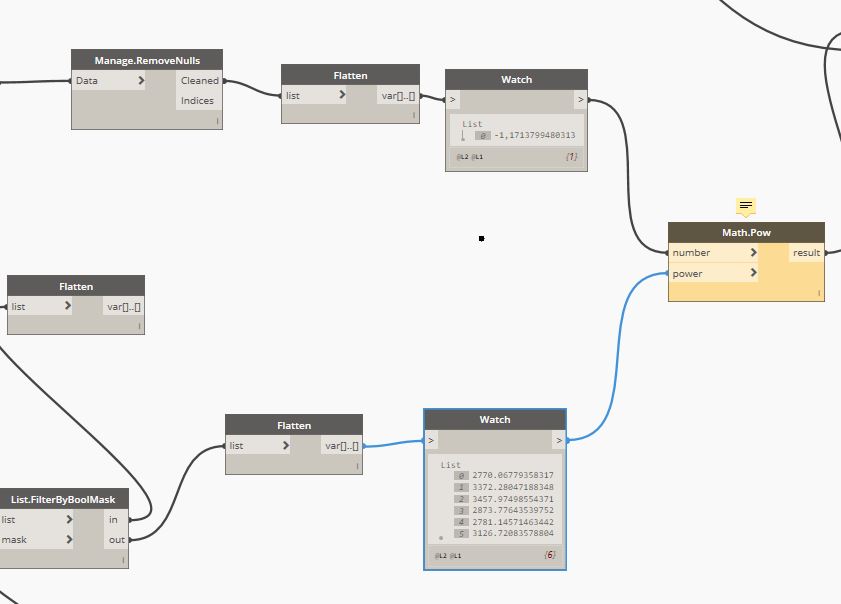Expand the chevron on Math.Pow number port
The image size is (841, 604).
[752, 253]
